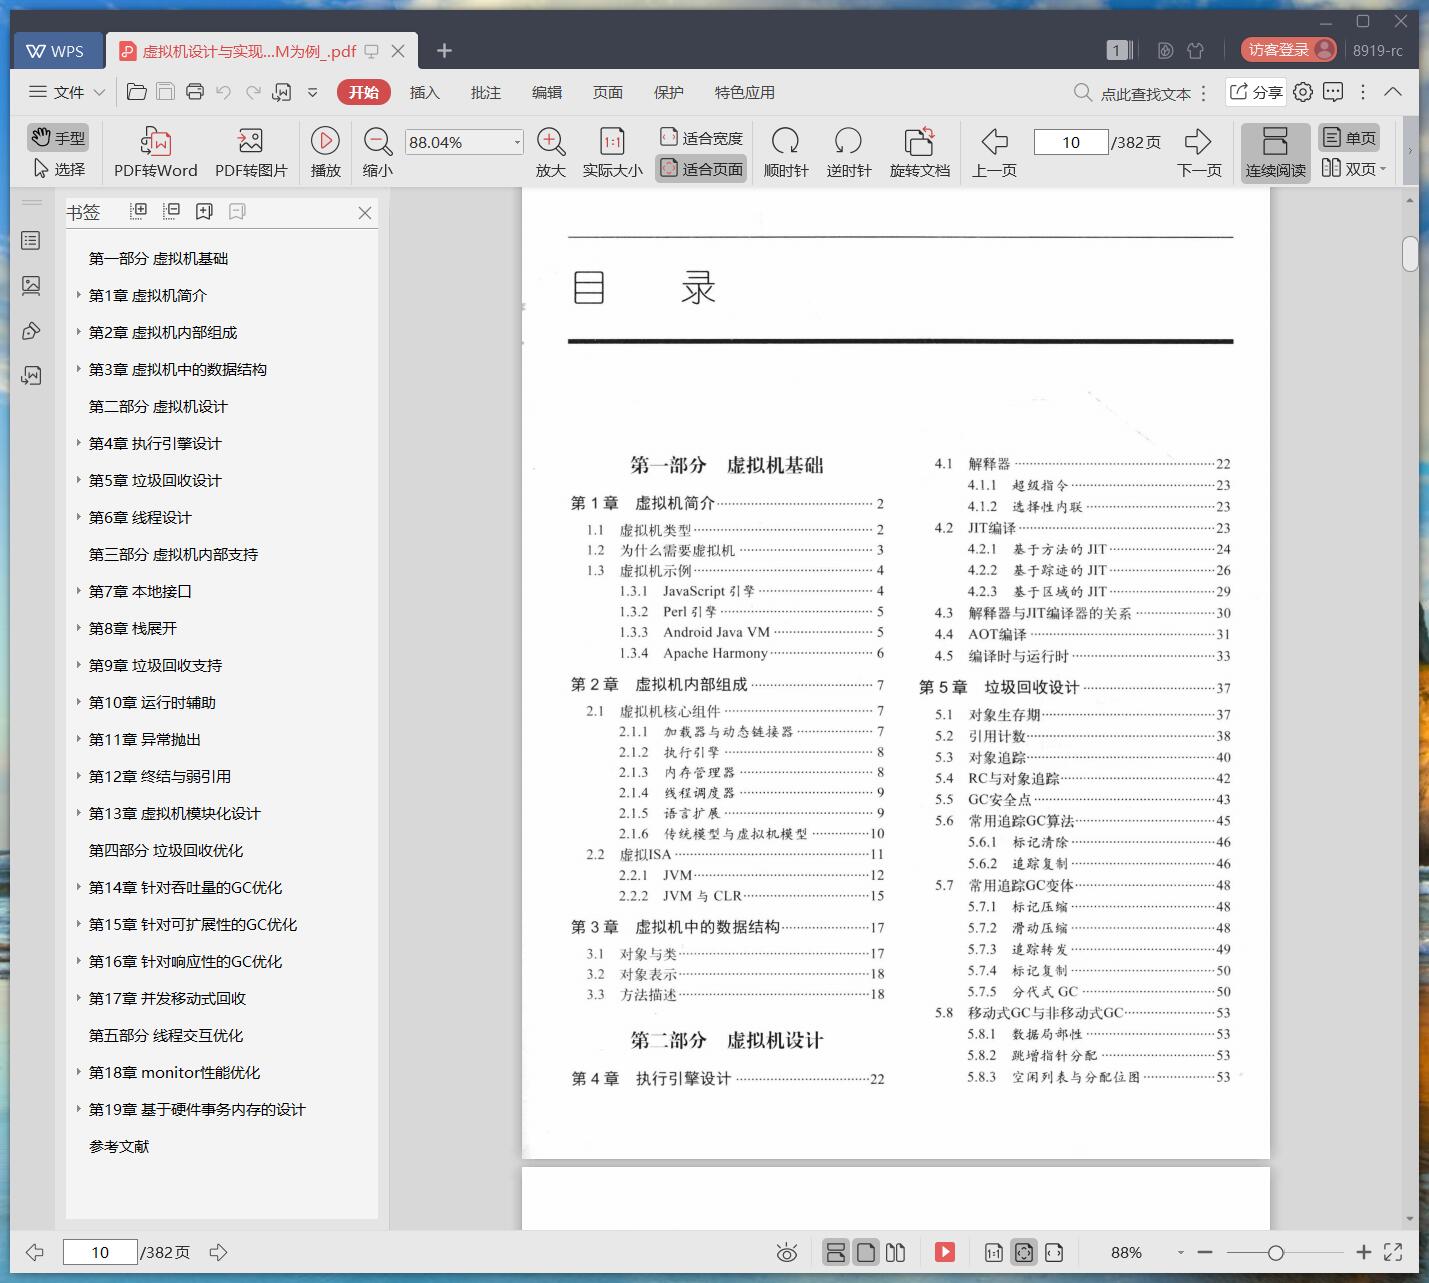1429x1283 pixels.
Task: Open the Edit ribbon tab
Action: 546,92
